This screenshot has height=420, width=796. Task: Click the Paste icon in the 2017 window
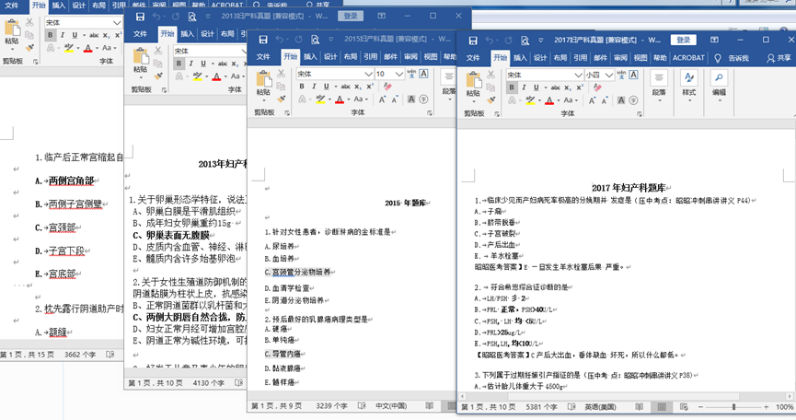tap(475, 81)
